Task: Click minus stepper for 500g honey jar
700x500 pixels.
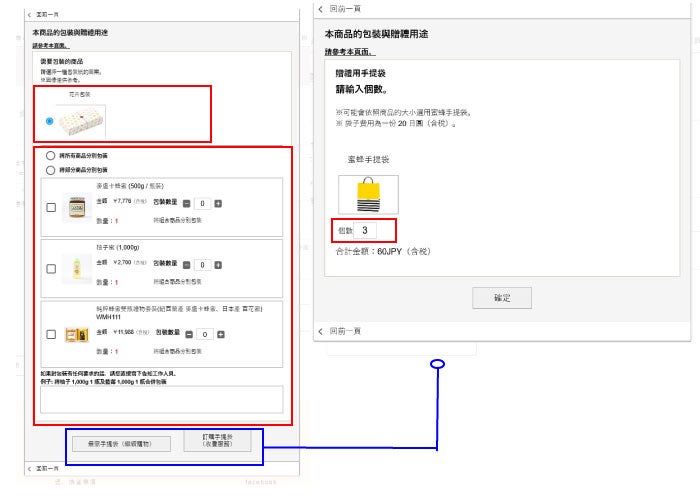Action: point(186,204)
